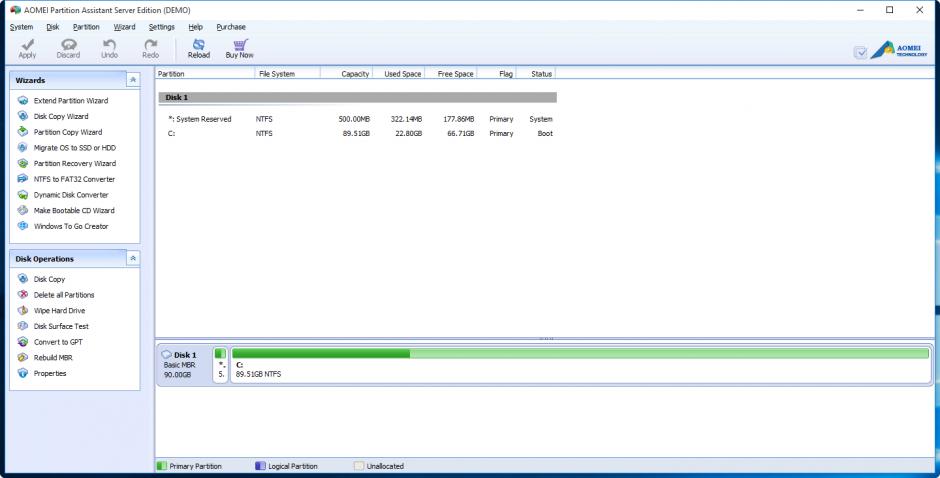
Task: Select the Disk 1 Basic MBR block
Action: pyautogui.click(x=184, y=365)
